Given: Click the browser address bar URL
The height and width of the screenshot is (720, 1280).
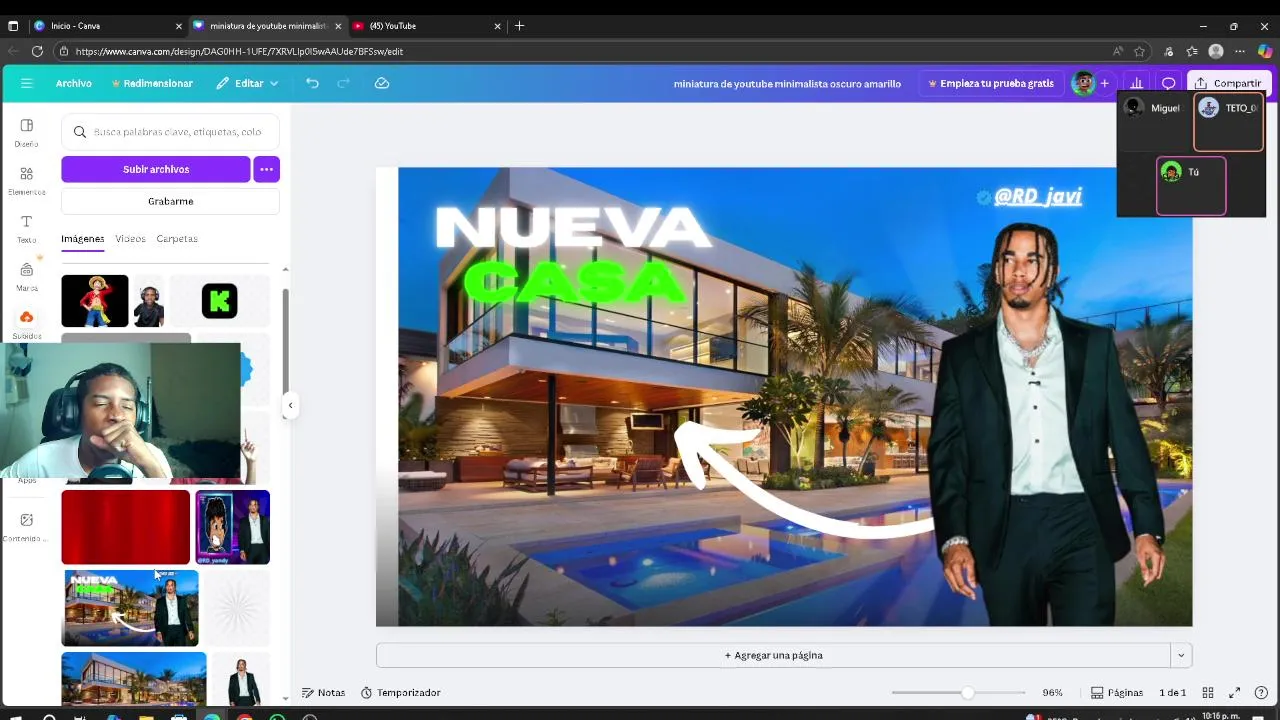Looking at the screenshot, I should pos(239,51).
